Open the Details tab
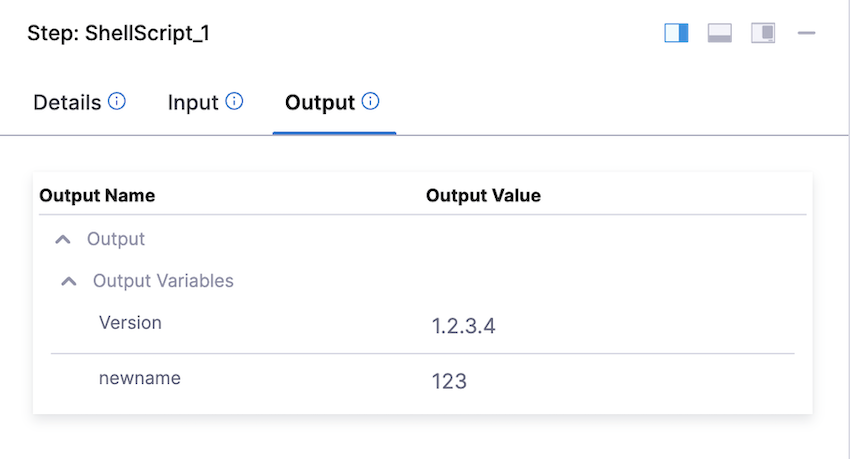The image size is (850, 459). coord(67,102)
